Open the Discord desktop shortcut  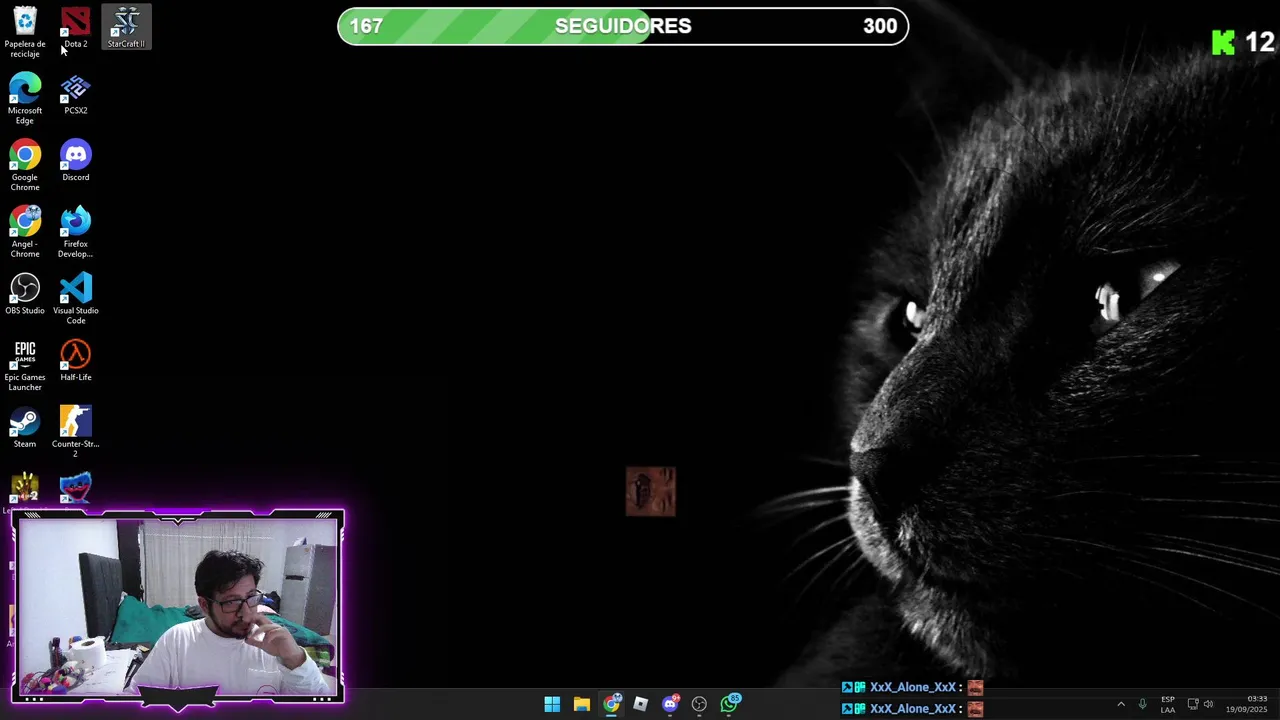tap(76, 161)
